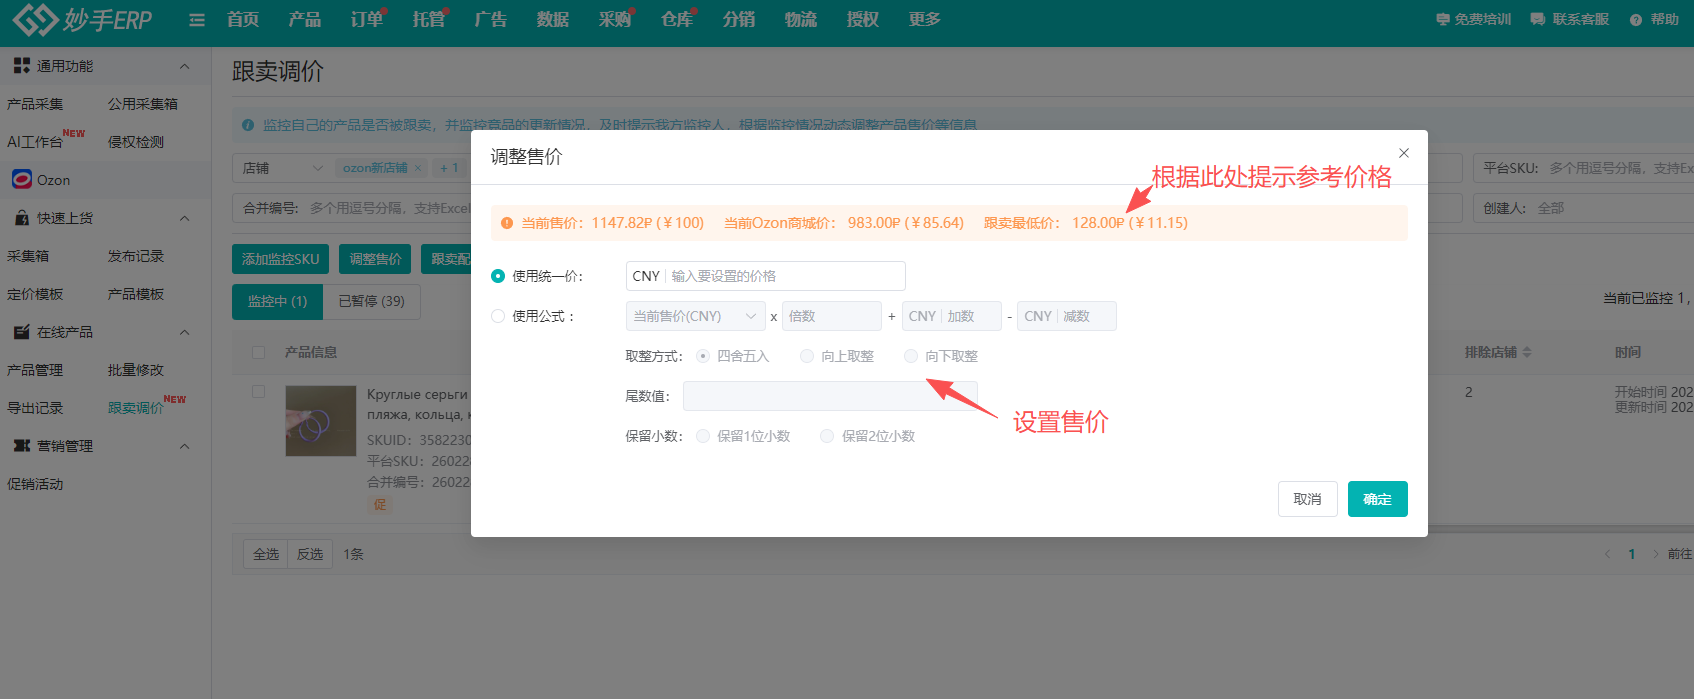The height and width of the screenshot is (699, 1694).
Task: Expand the +1 additional store tags
Action: click(449, 168)
